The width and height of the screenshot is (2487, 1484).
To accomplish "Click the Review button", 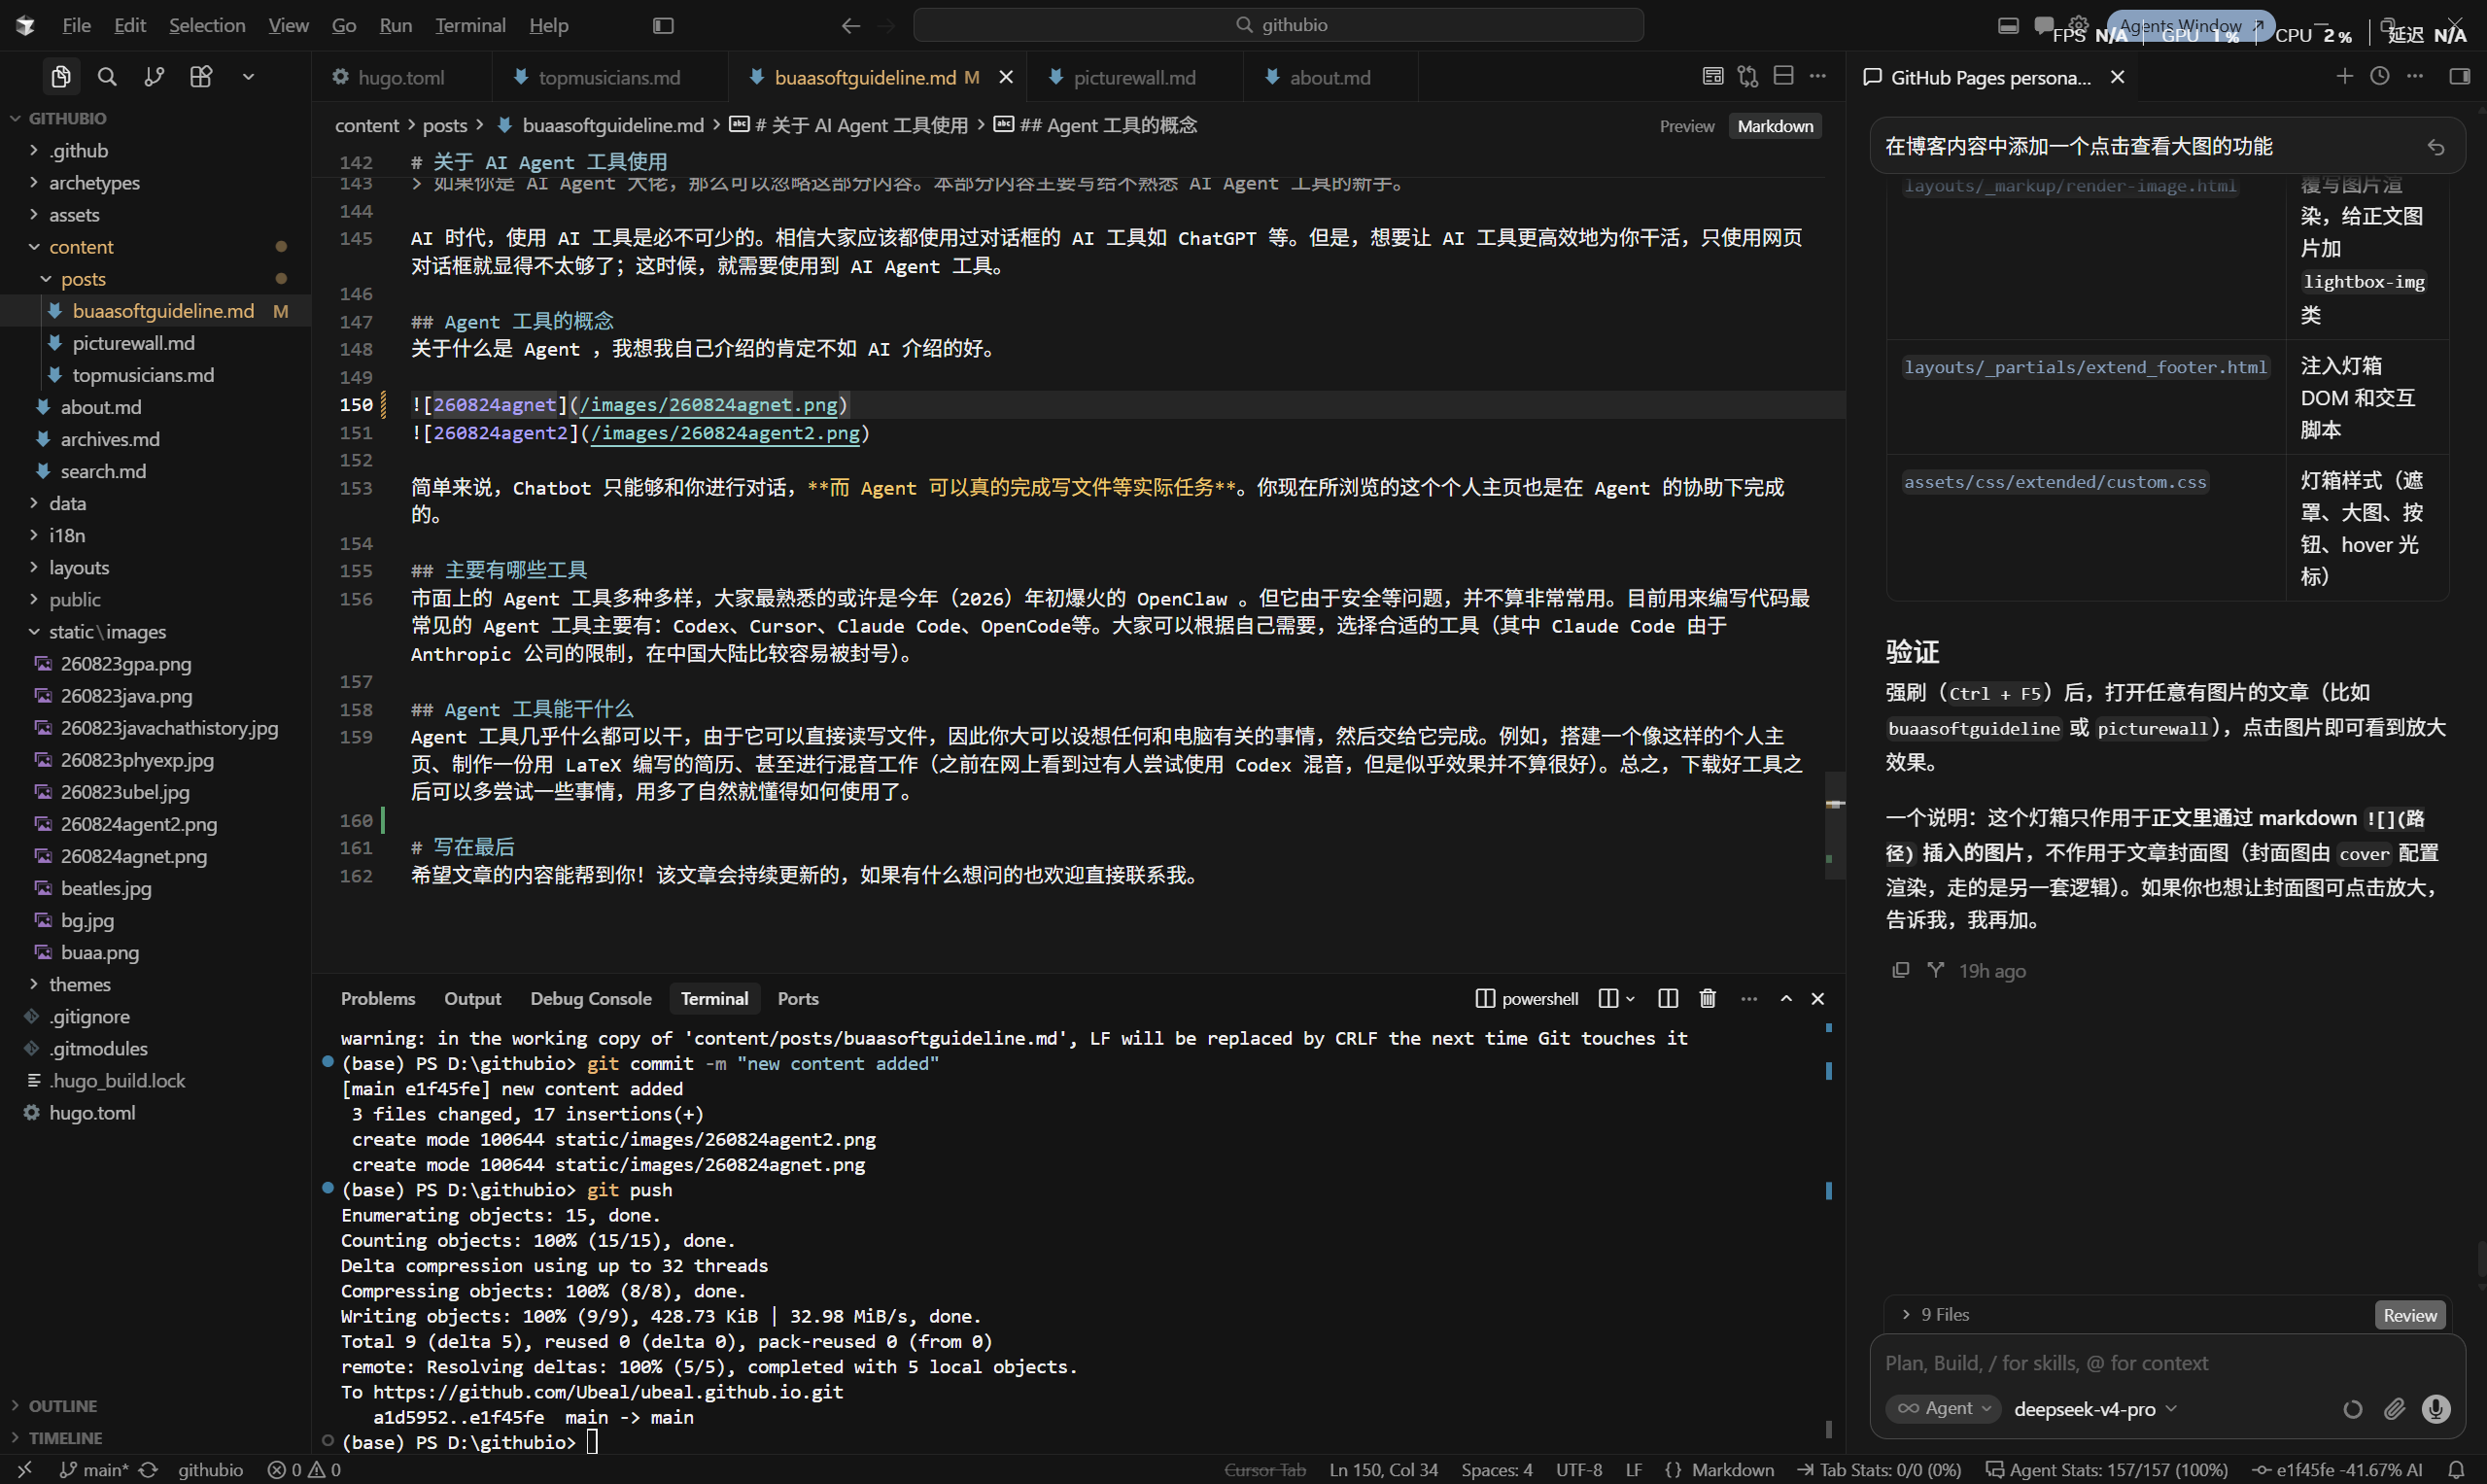I will (x=2409, y=1315).
